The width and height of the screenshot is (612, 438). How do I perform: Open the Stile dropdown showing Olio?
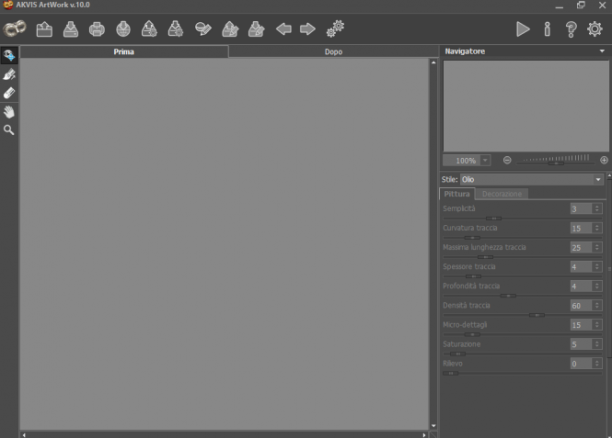pos(532,180)
